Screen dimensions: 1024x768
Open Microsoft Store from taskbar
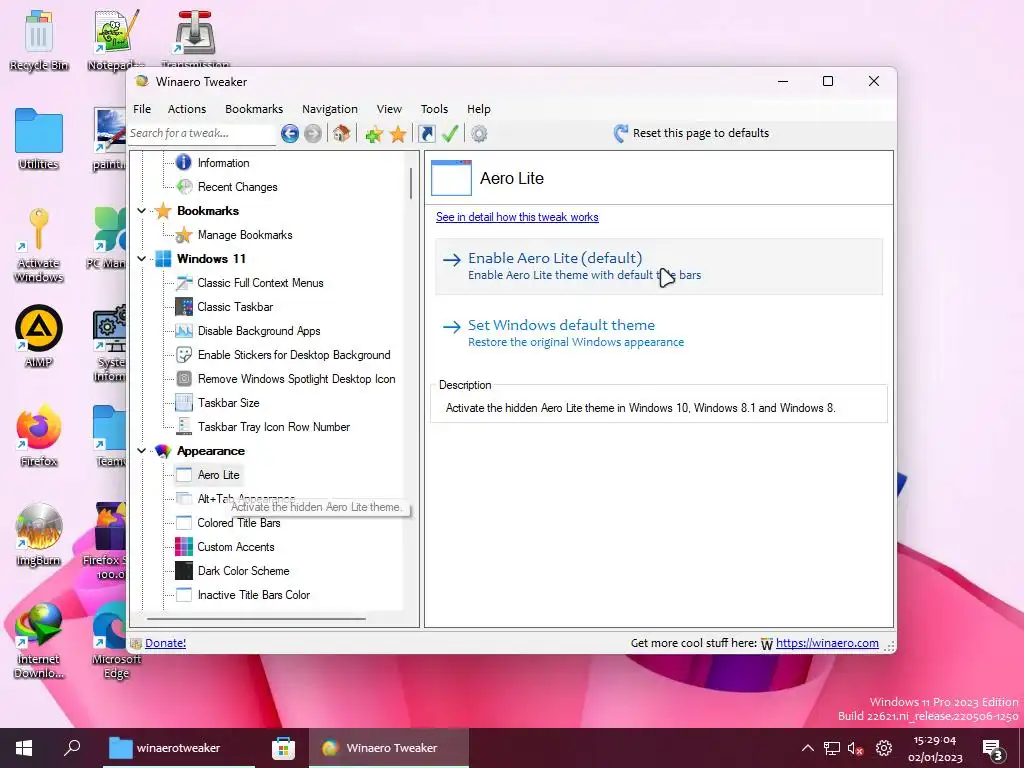283,748
